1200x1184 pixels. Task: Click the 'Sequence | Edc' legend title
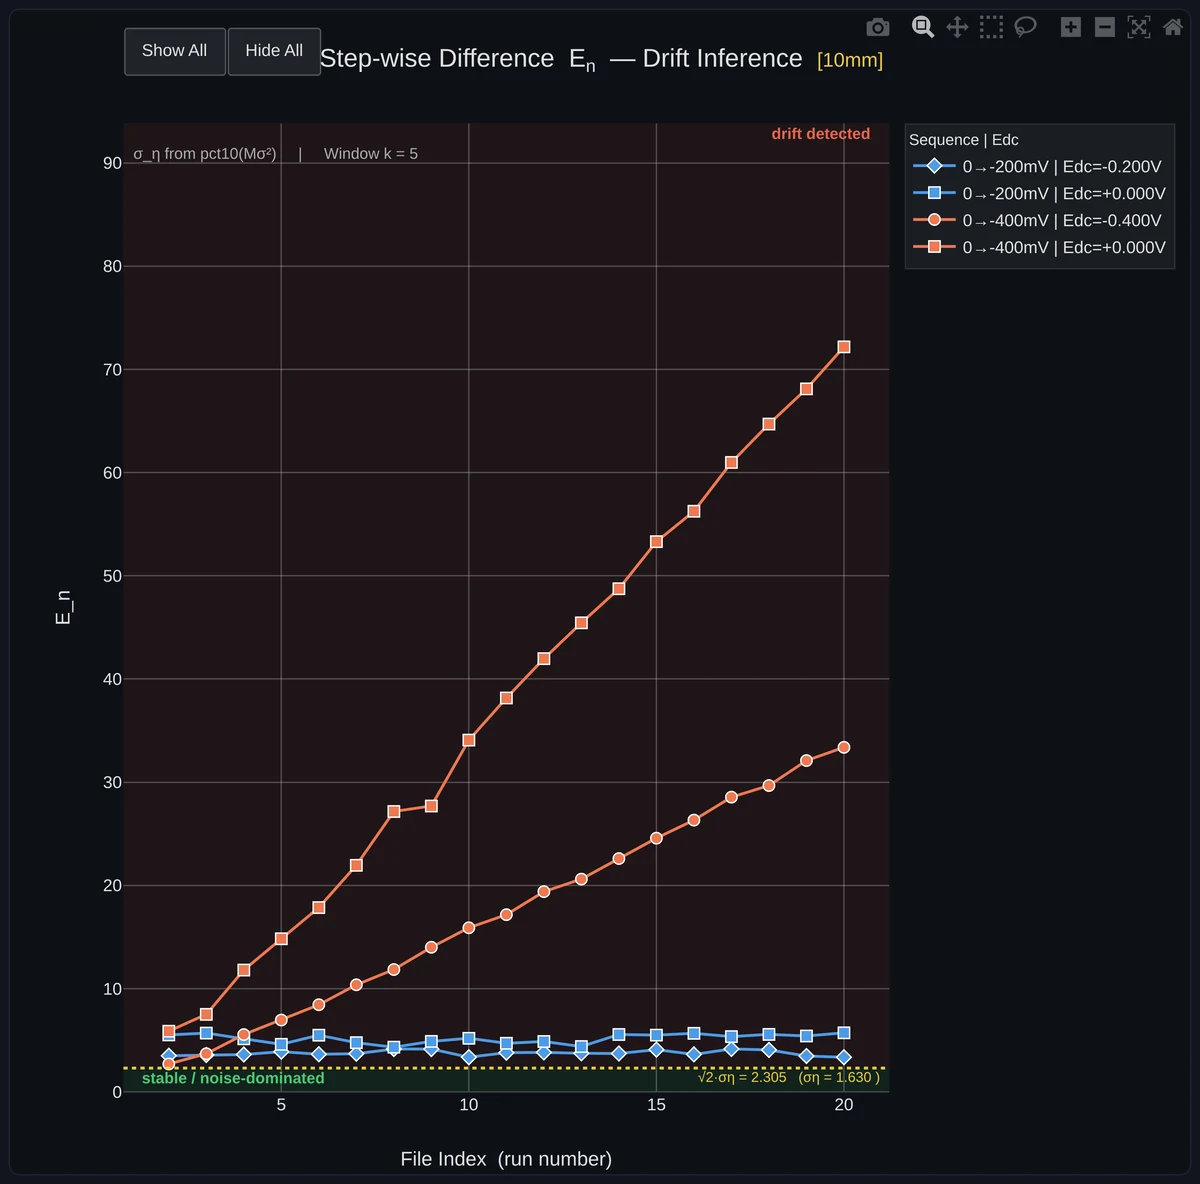click(x=964, y=140)
